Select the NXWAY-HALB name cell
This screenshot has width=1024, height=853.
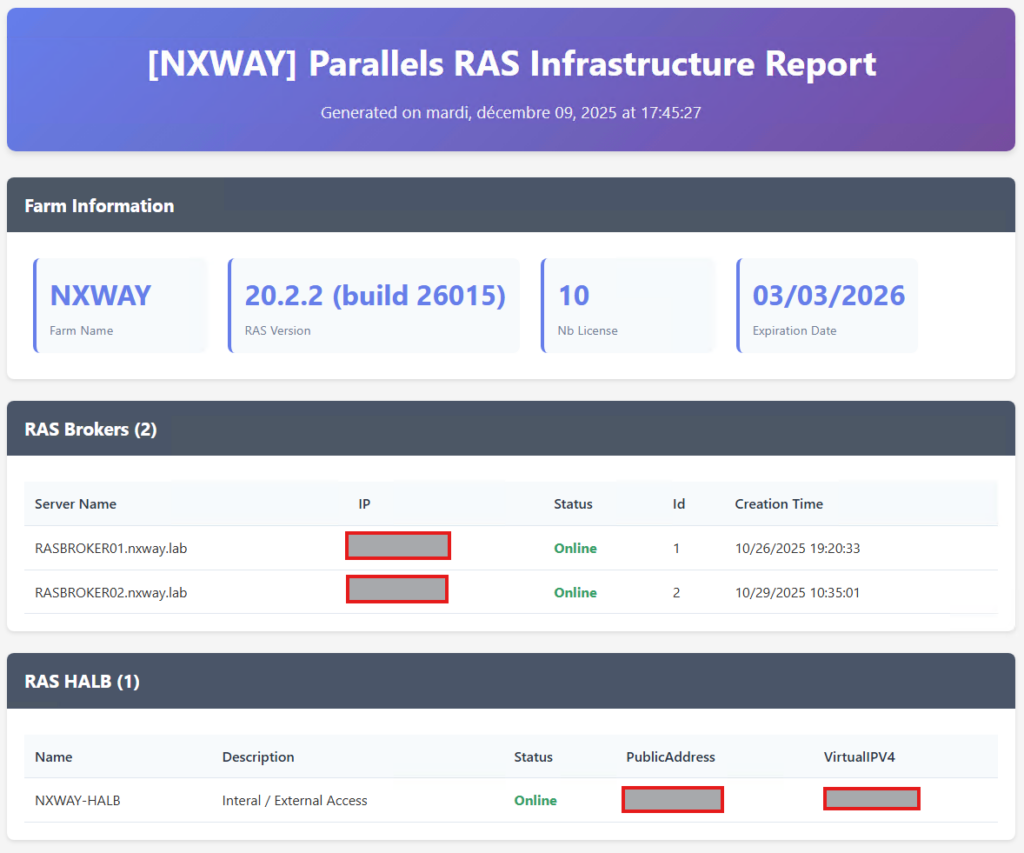coord(77,800)
